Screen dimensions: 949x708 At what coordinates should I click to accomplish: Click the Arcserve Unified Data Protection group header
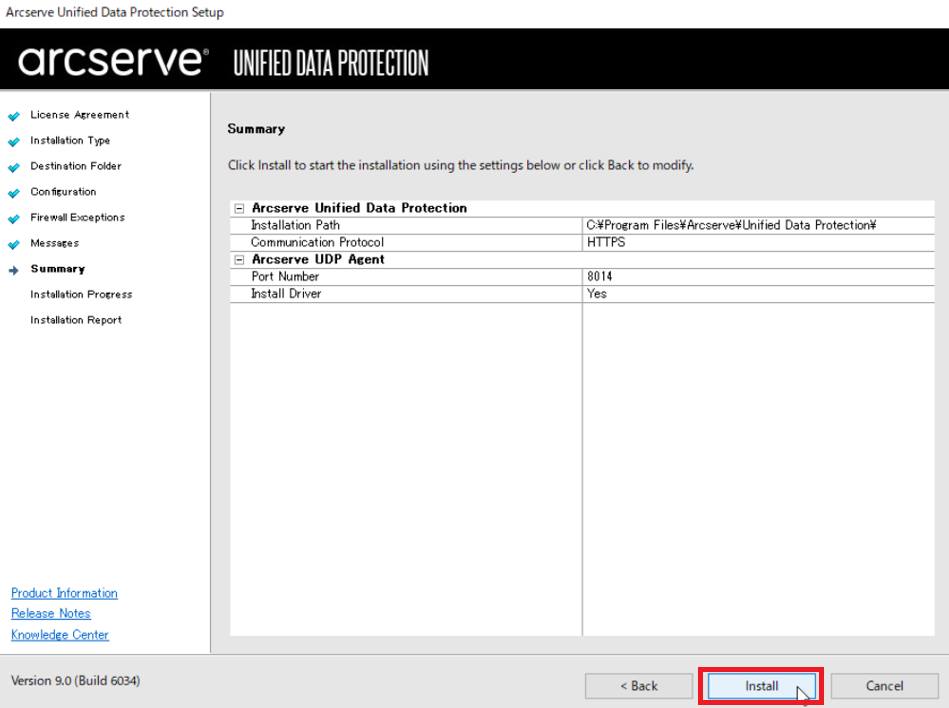[360, 208]
